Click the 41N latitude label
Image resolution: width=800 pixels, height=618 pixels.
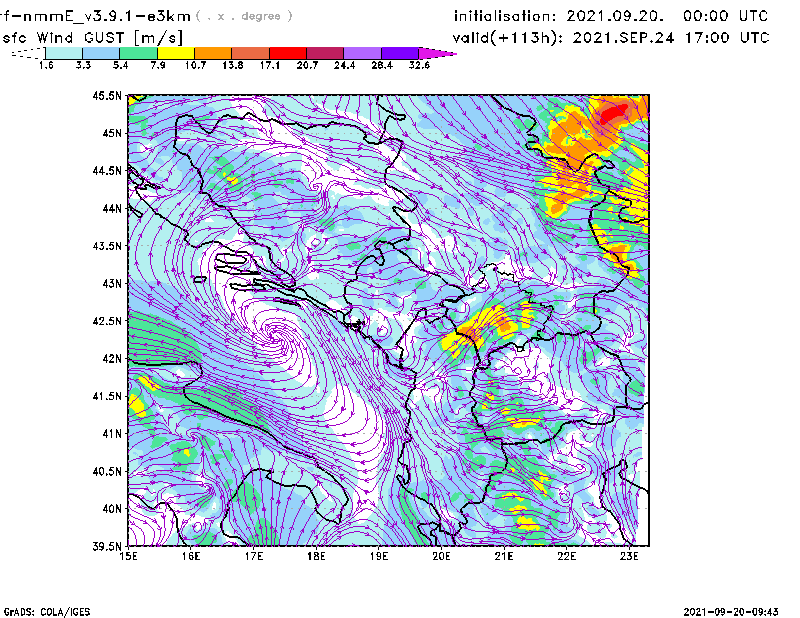(x=112, y=434)
